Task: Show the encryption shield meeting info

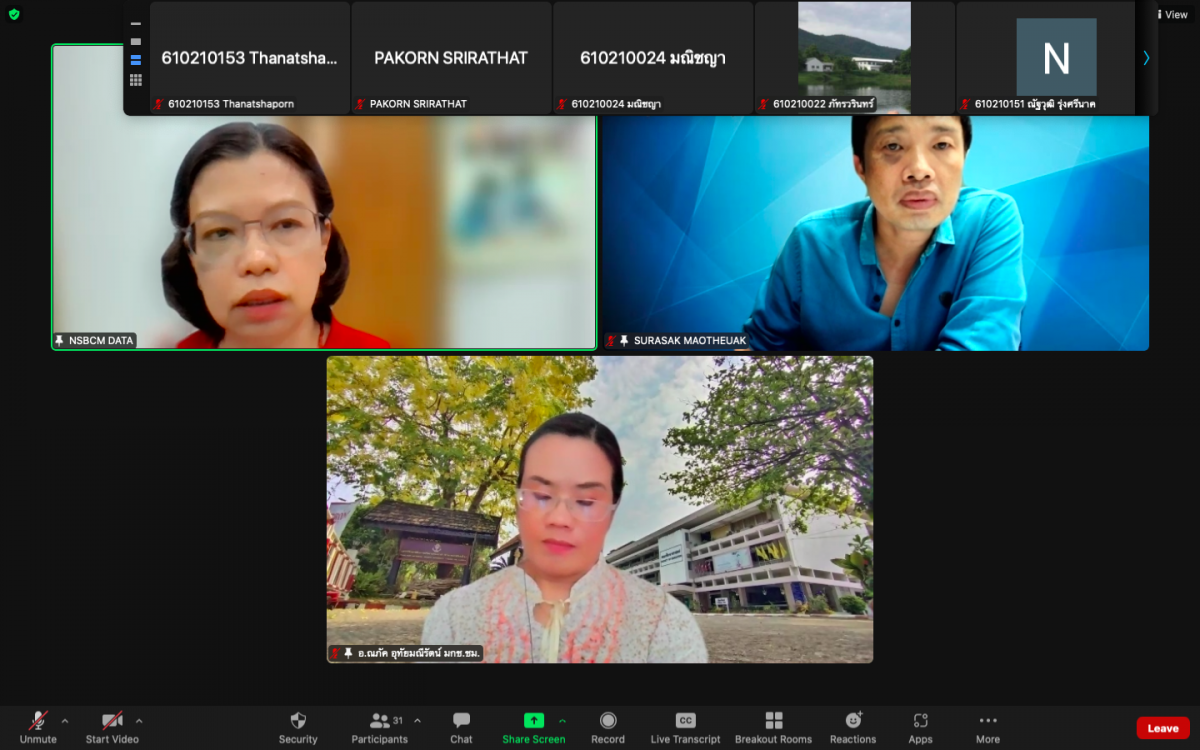Action: (14, 14)
